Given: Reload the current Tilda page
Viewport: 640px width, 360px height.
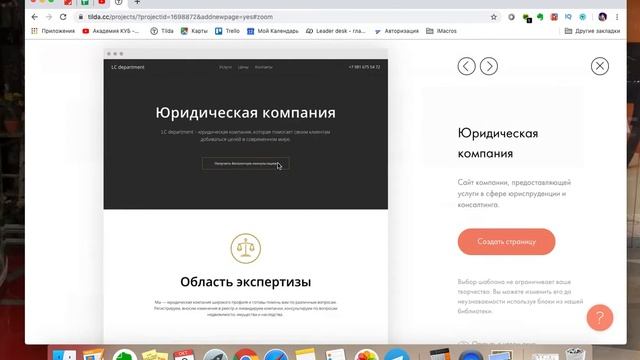Looking at the screenshot, I should (x=63, y=17).
